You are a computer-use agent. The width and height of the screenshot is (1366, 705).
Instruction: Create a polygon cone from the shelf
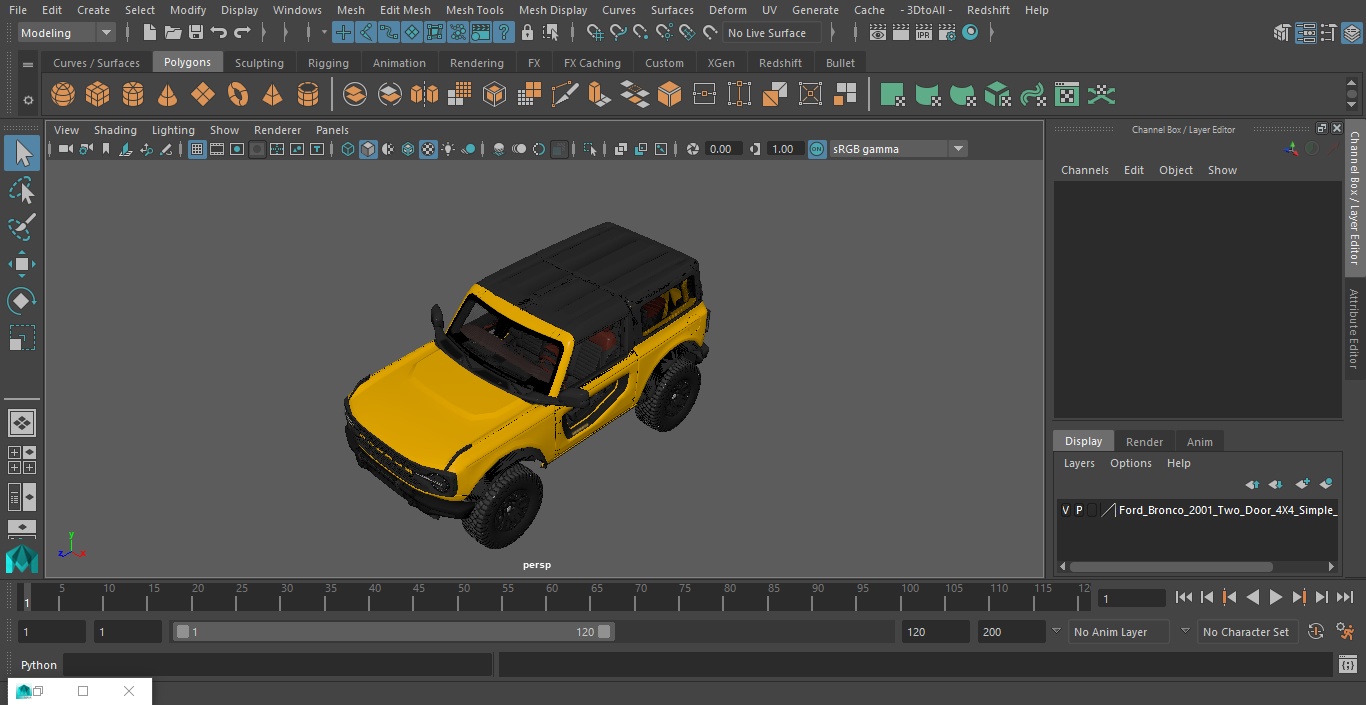168,95
